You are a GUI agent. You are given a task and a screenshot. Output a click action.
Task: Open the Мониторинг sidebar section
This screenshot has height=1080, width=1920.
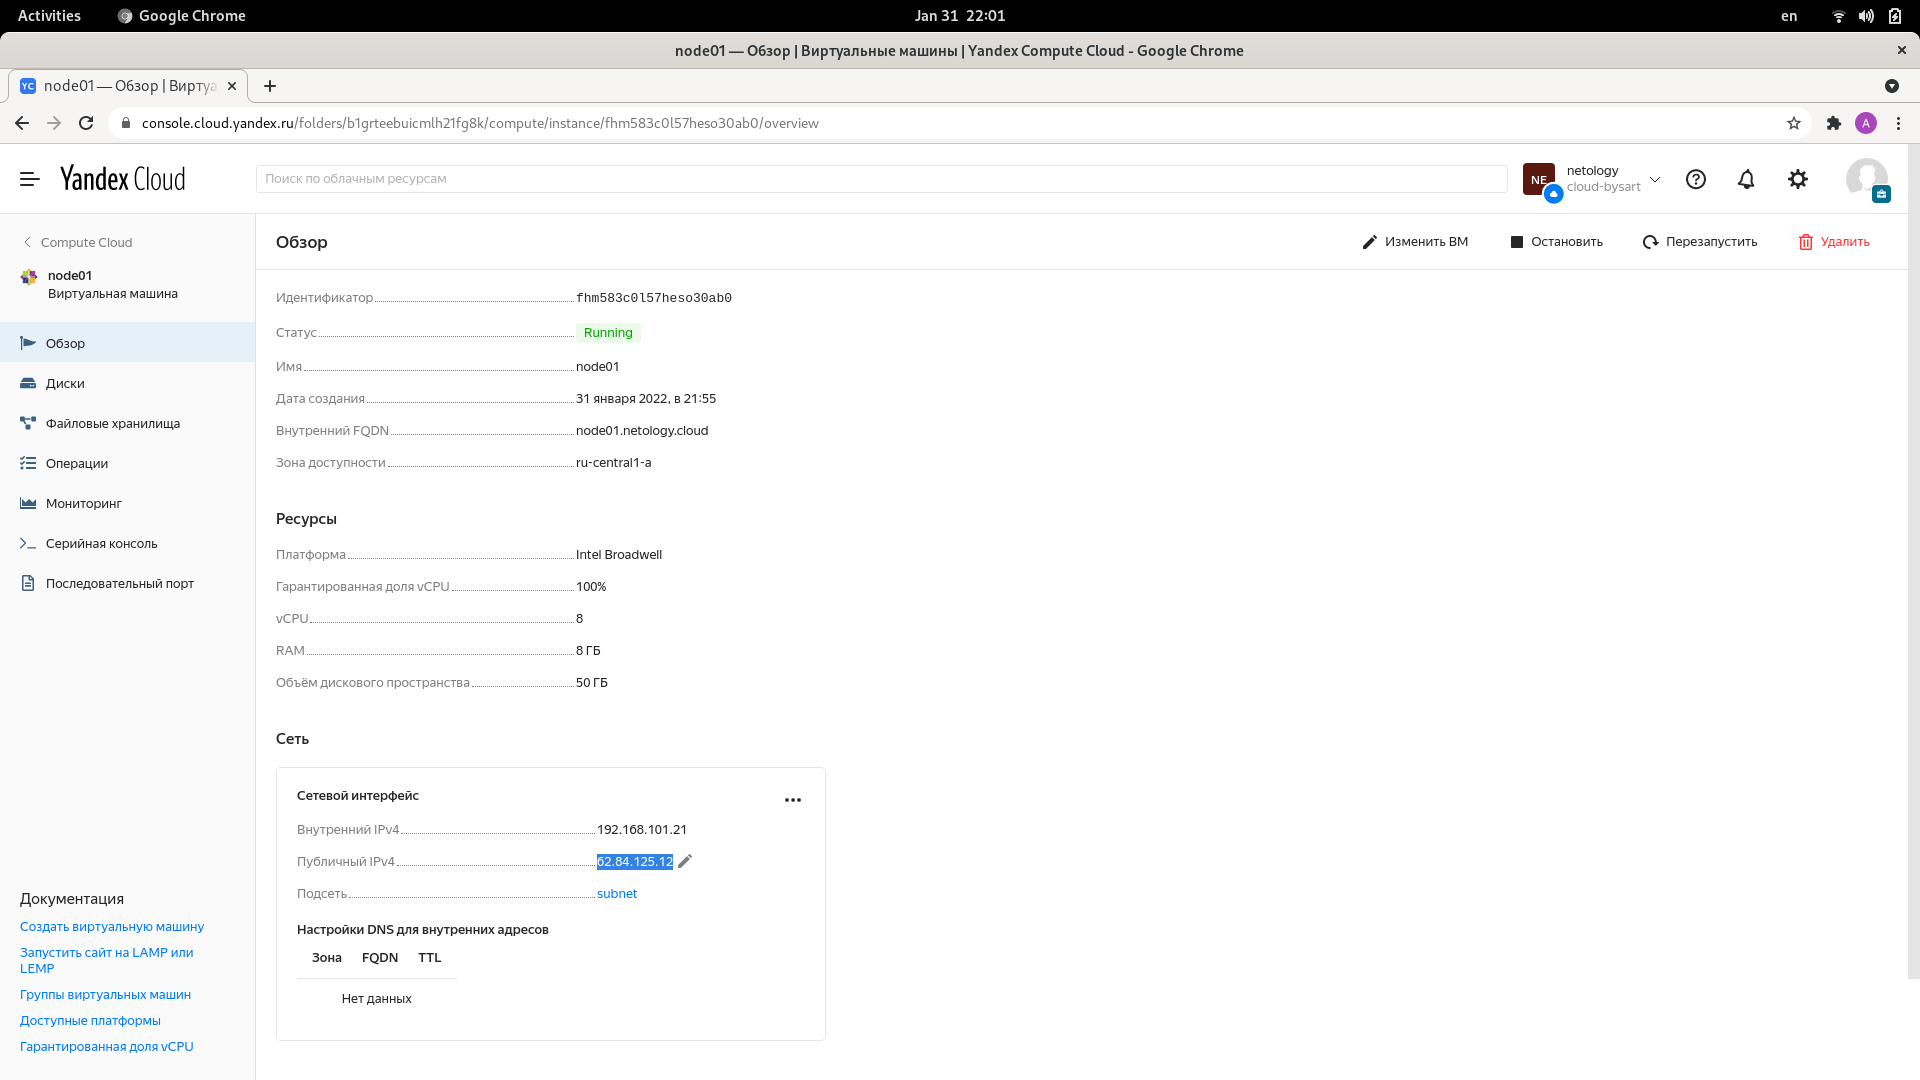[83, 503]
